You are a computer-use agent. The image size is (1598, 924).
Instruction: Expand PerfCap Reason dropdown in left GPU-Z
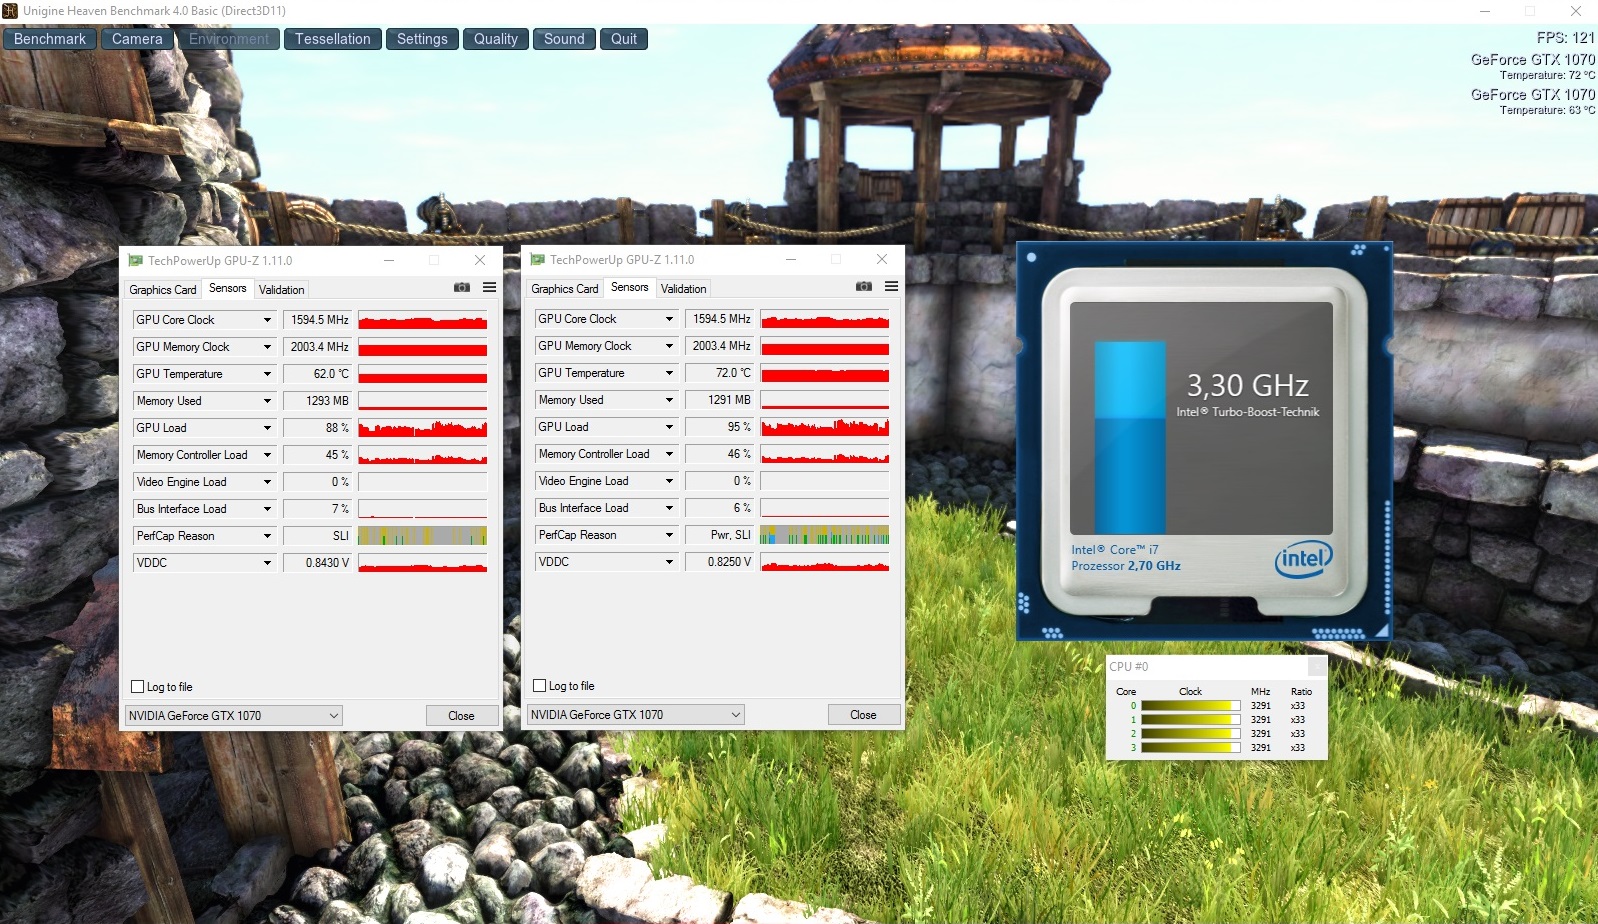pyautogui.click(x=267, y=536)
